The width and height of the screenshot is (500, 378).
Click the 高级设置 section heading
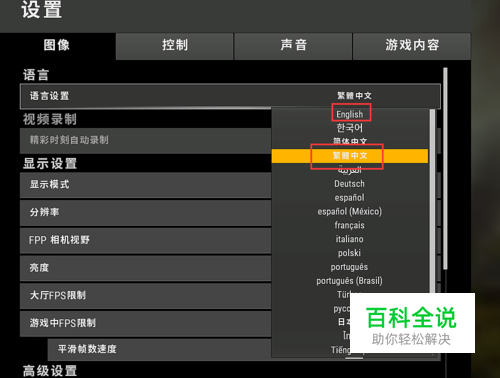click(50, 371)
